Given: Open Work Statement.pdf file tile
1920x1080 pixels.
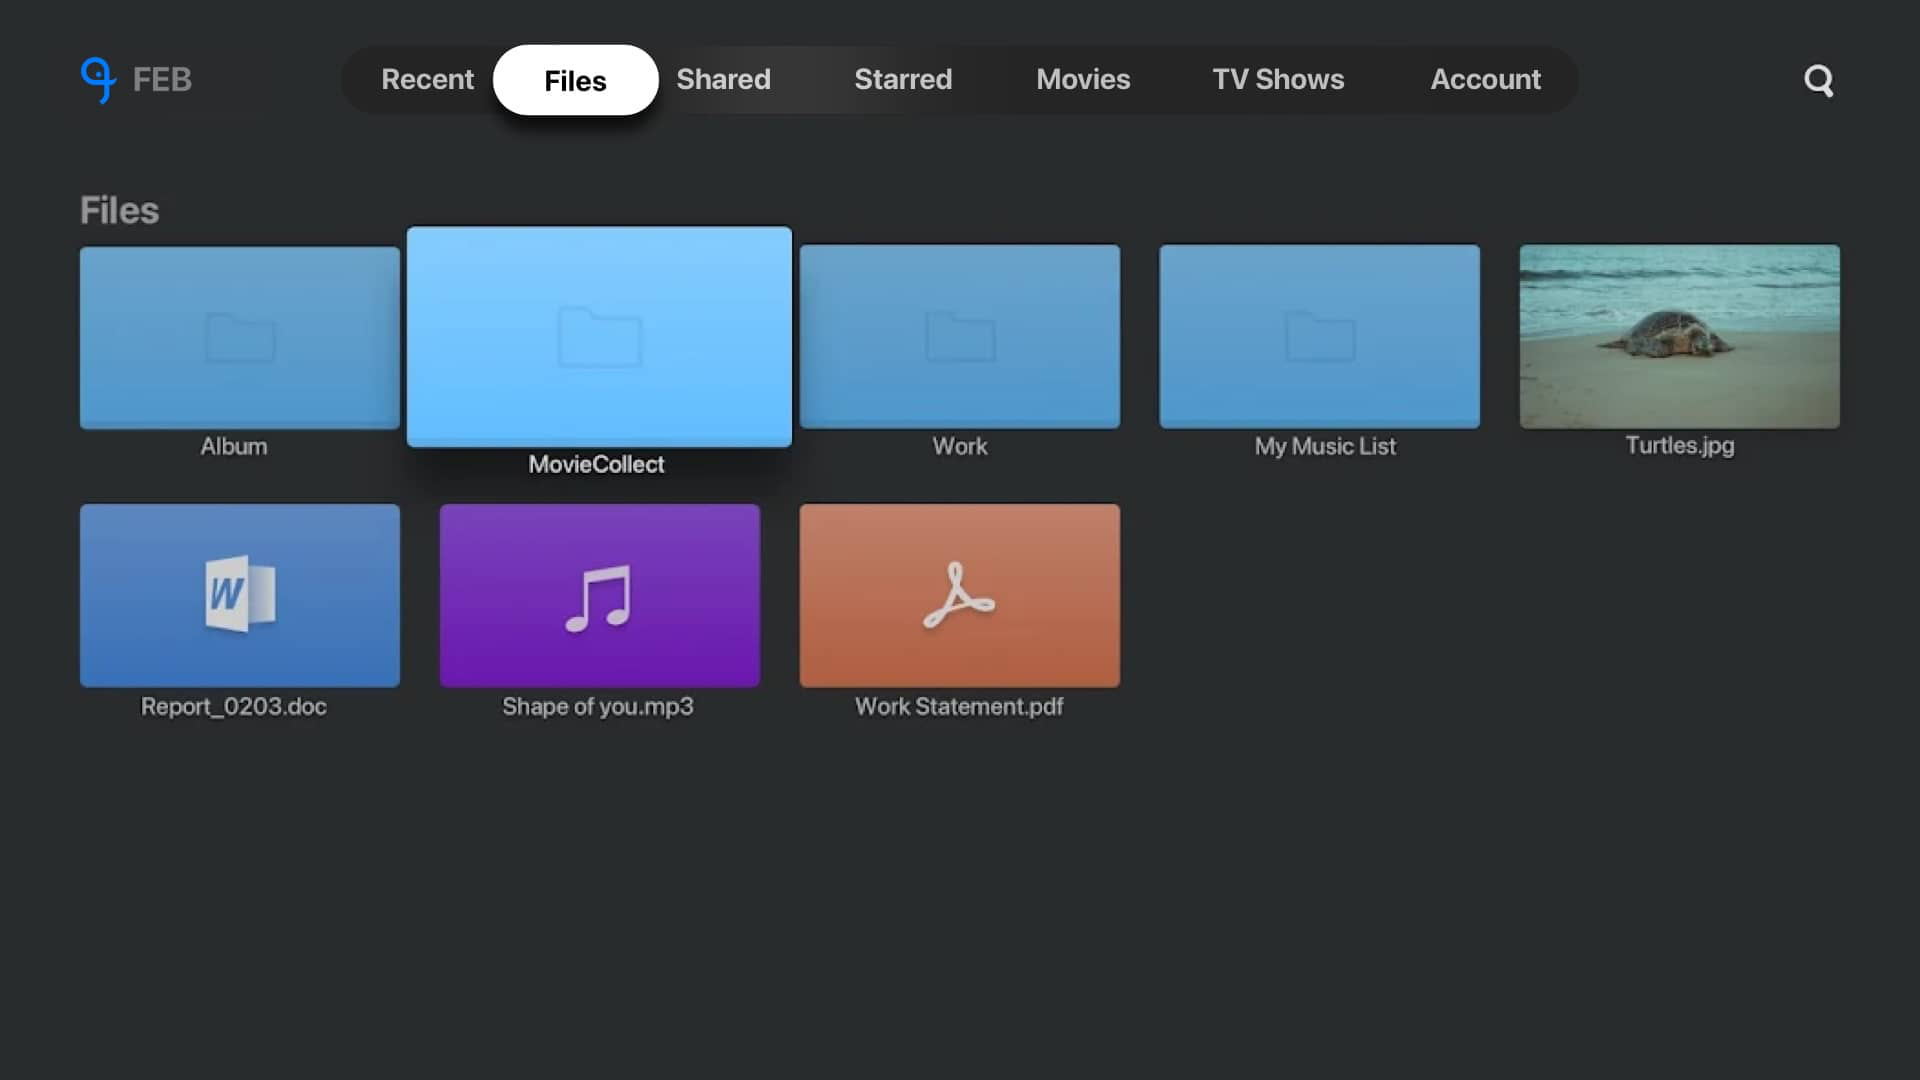Looking at the screenshot, I should pos(960,595).
